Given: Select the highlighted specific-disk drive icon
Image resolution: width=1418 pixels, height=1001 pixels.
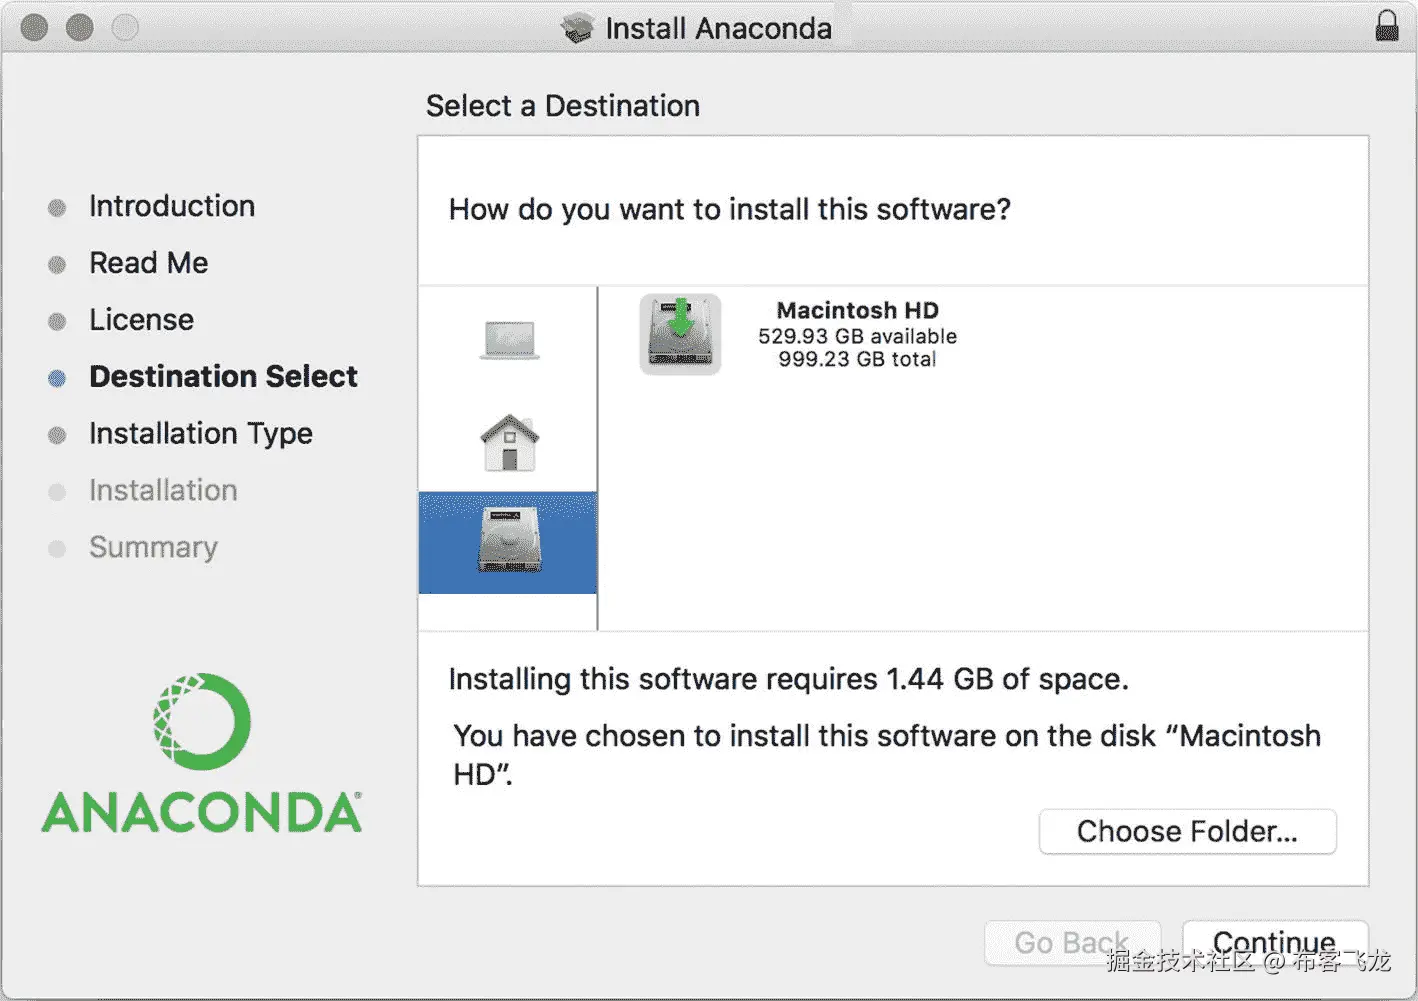Looking at the screenshot, I should 509,541.
